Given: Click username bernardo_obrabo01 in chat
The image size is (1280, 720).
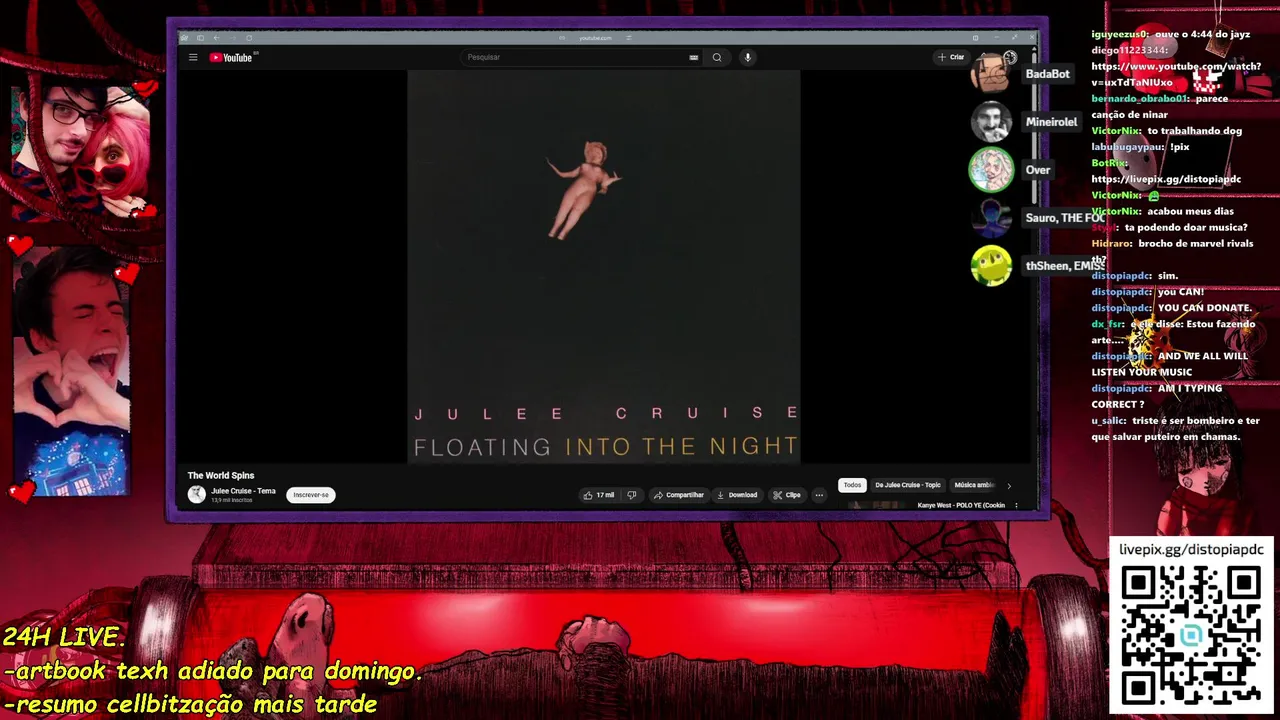Looking at the screenshot, I should (1139, 99).
